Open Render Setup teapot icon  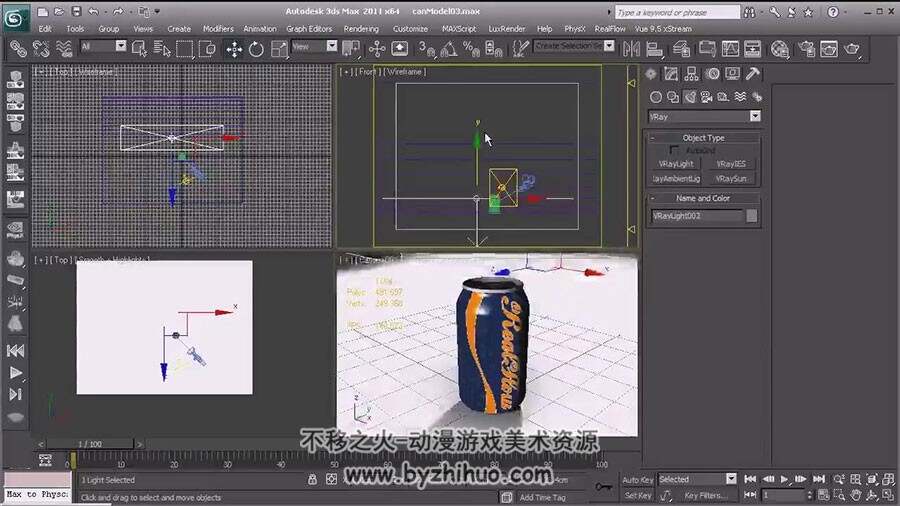coord(806,49)
